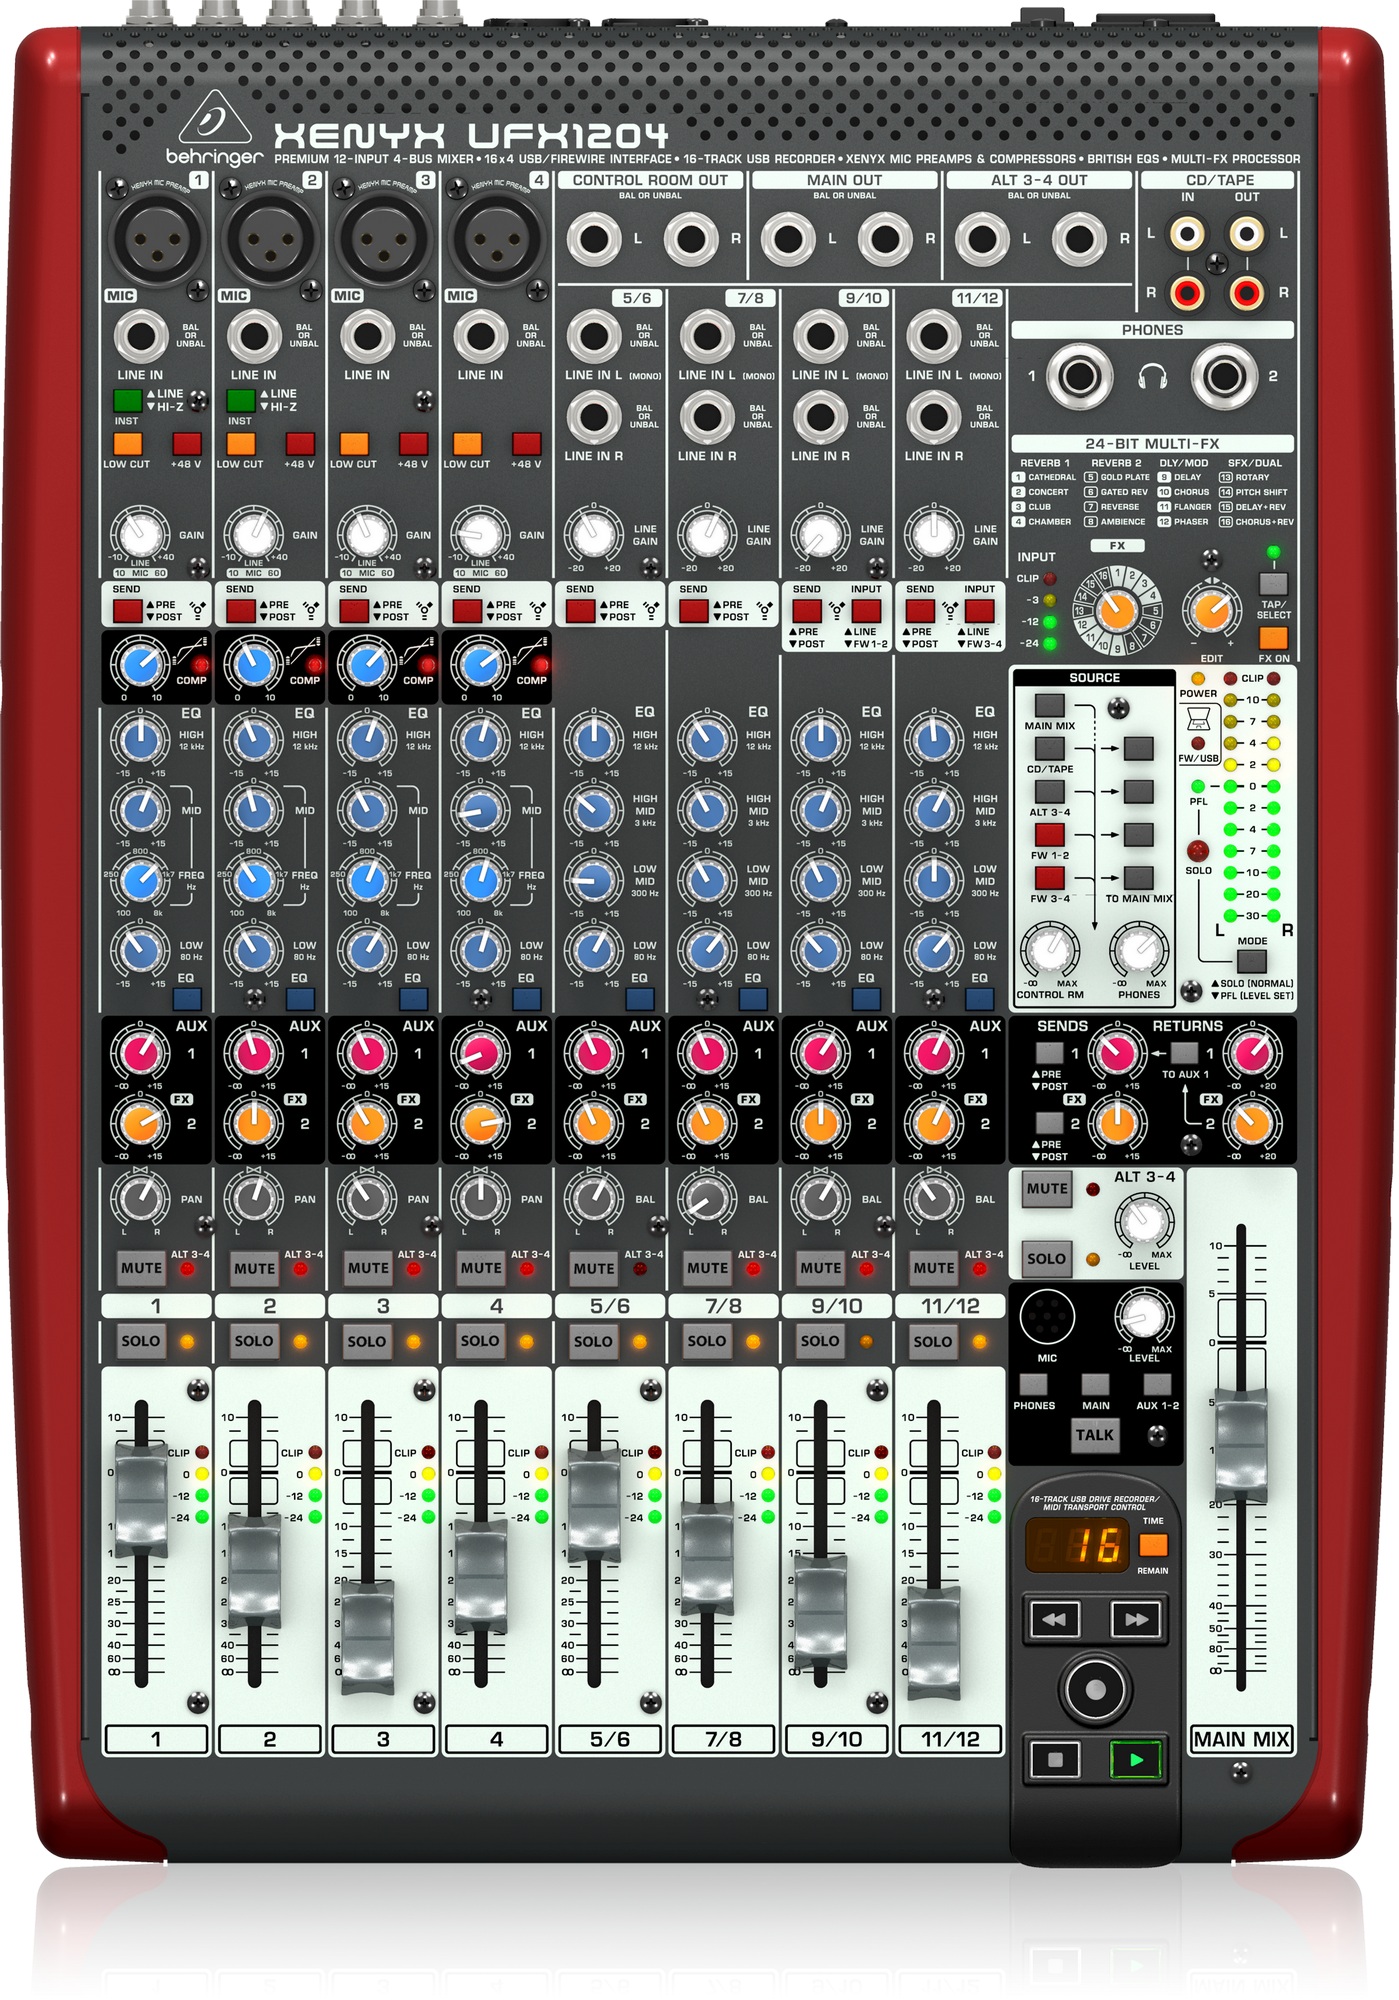Click the talkback AUX 1-2 routing button
Viewport: 1399px width, 2000px height.
[x=1157, y=1384]
